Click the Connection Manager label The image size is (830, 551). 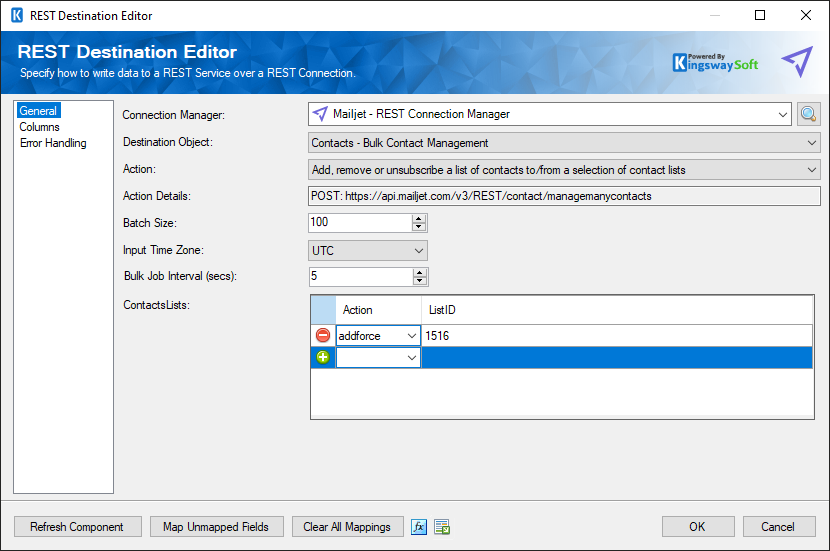click(174, 115)
